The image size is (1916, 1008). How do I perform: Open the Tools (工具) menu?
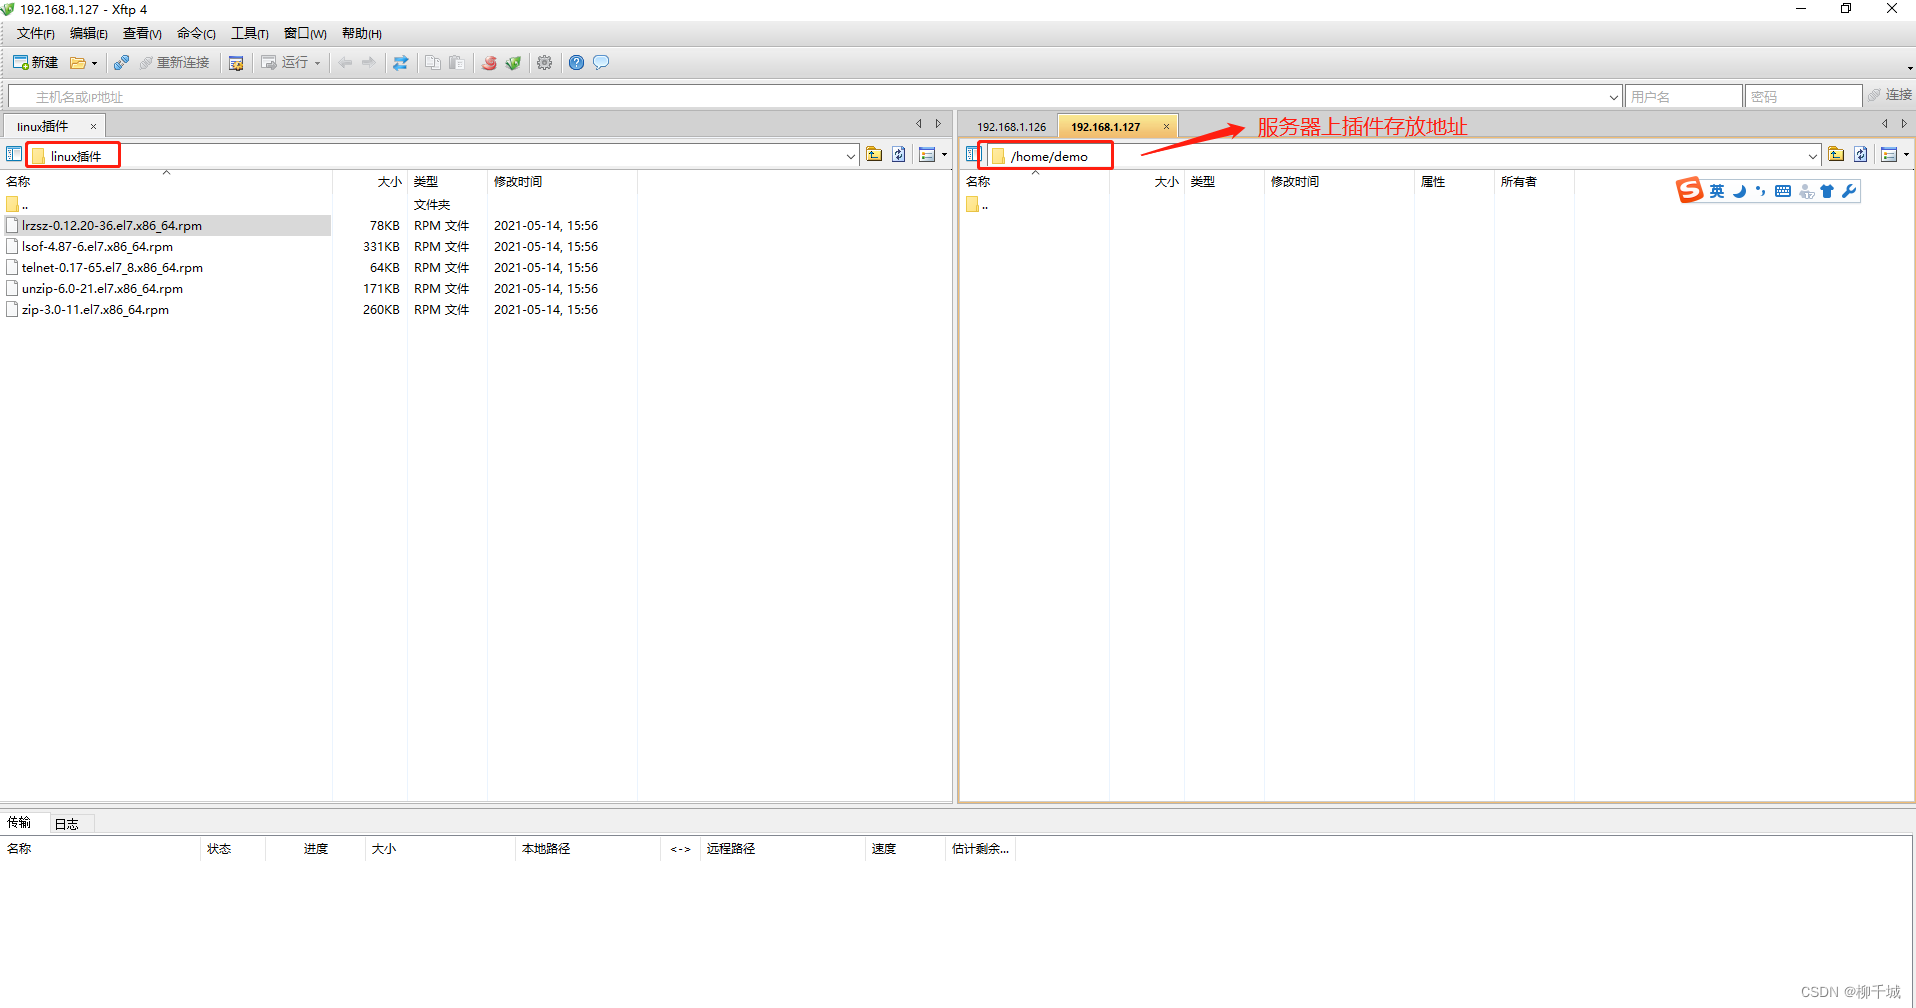250,34
